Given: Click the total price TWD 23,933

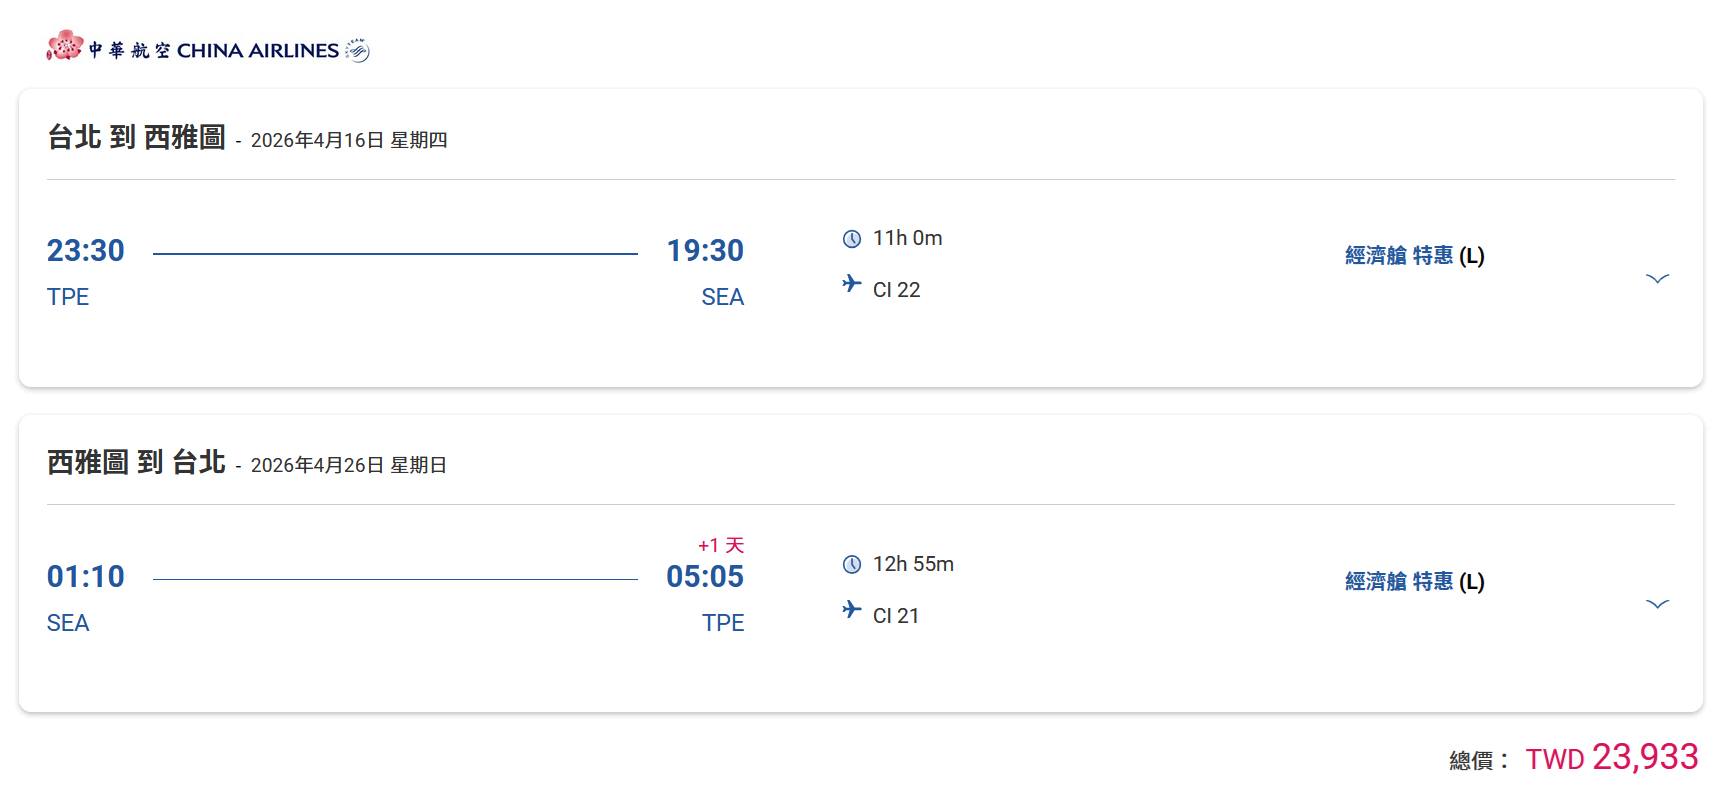Looking at the screenshot, I should pyautogui.click(x=1611, y=758).
